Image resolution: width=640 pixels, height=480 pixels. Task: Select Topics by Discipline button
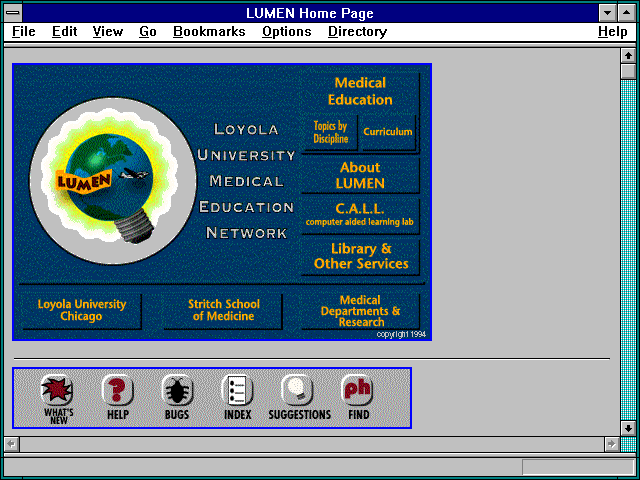point(331,132)
